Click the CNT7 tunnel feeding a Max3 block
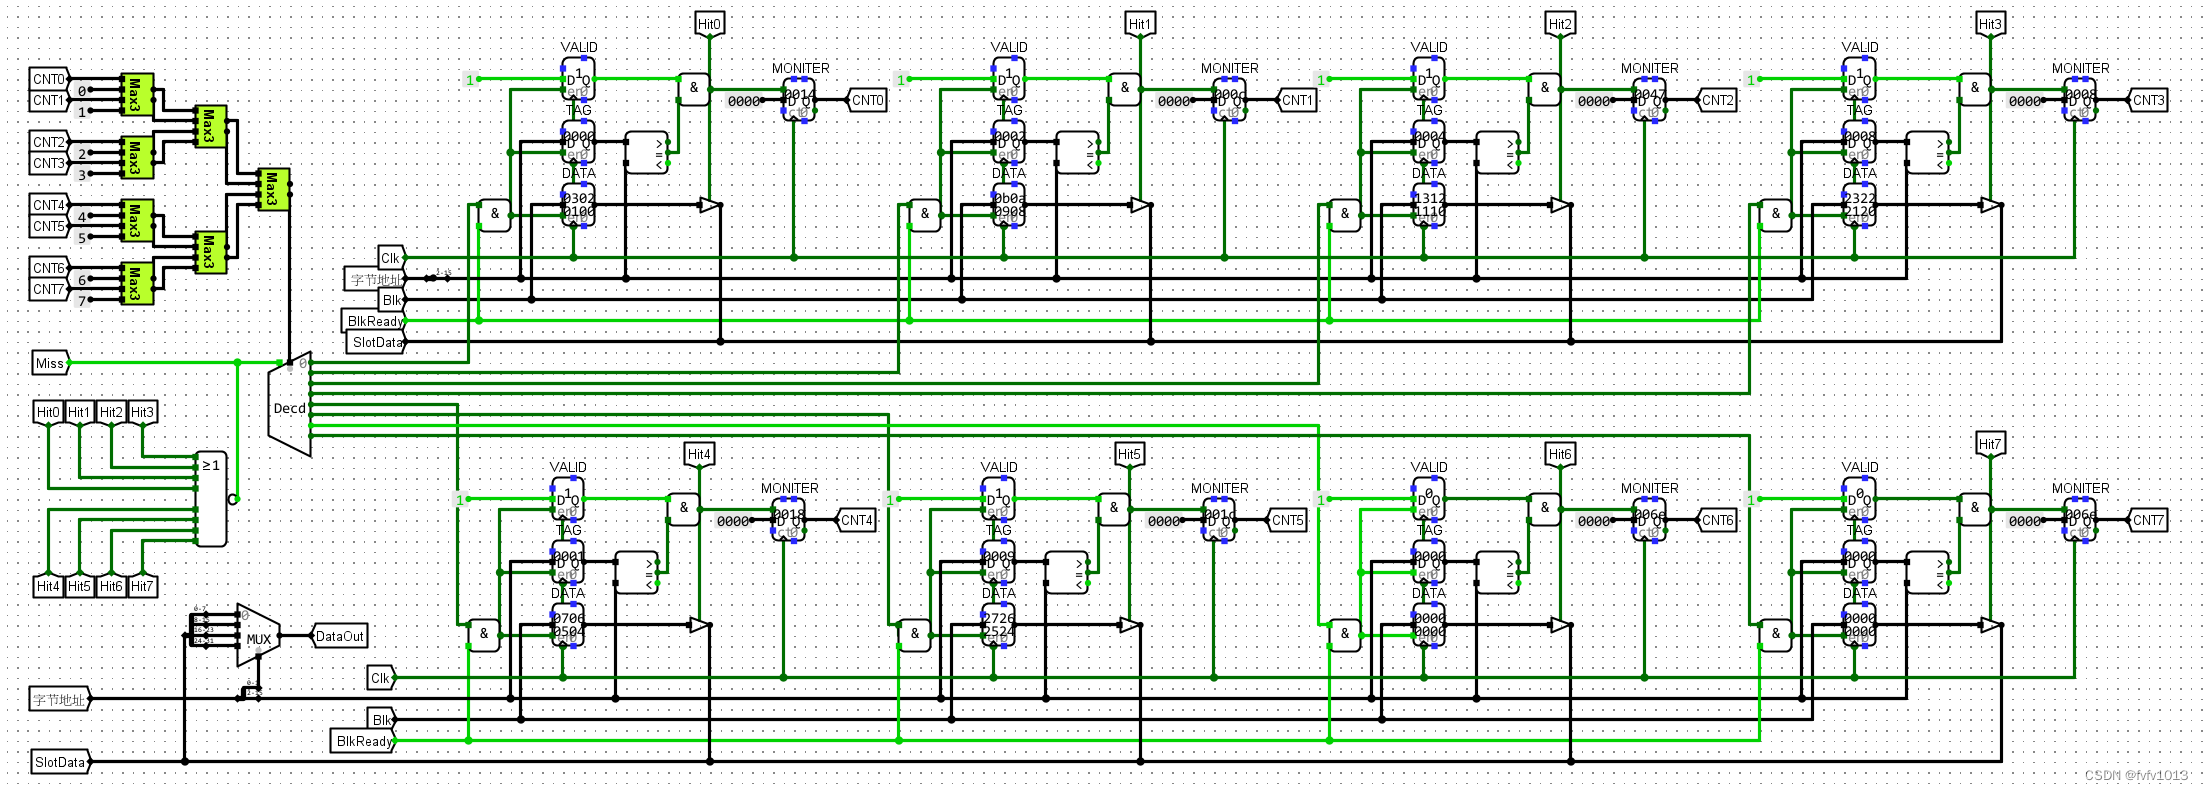 (x=50, y=289)
